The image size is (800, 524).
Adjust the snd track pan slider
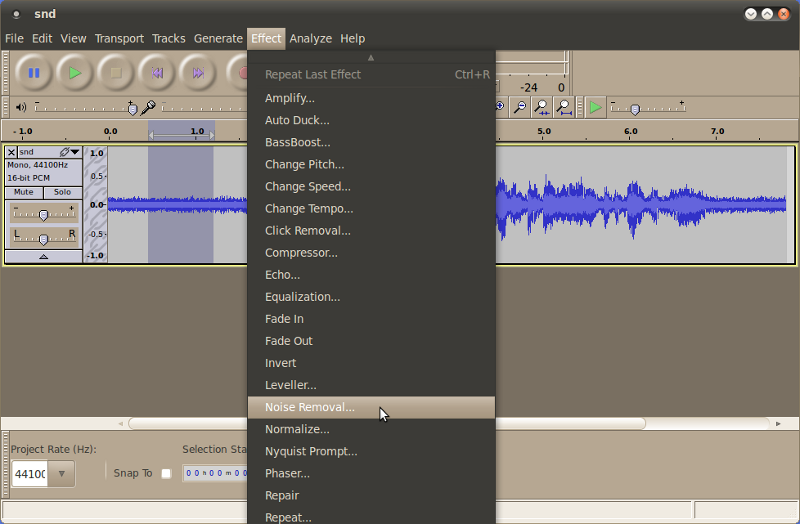click(x=43, y=238)
